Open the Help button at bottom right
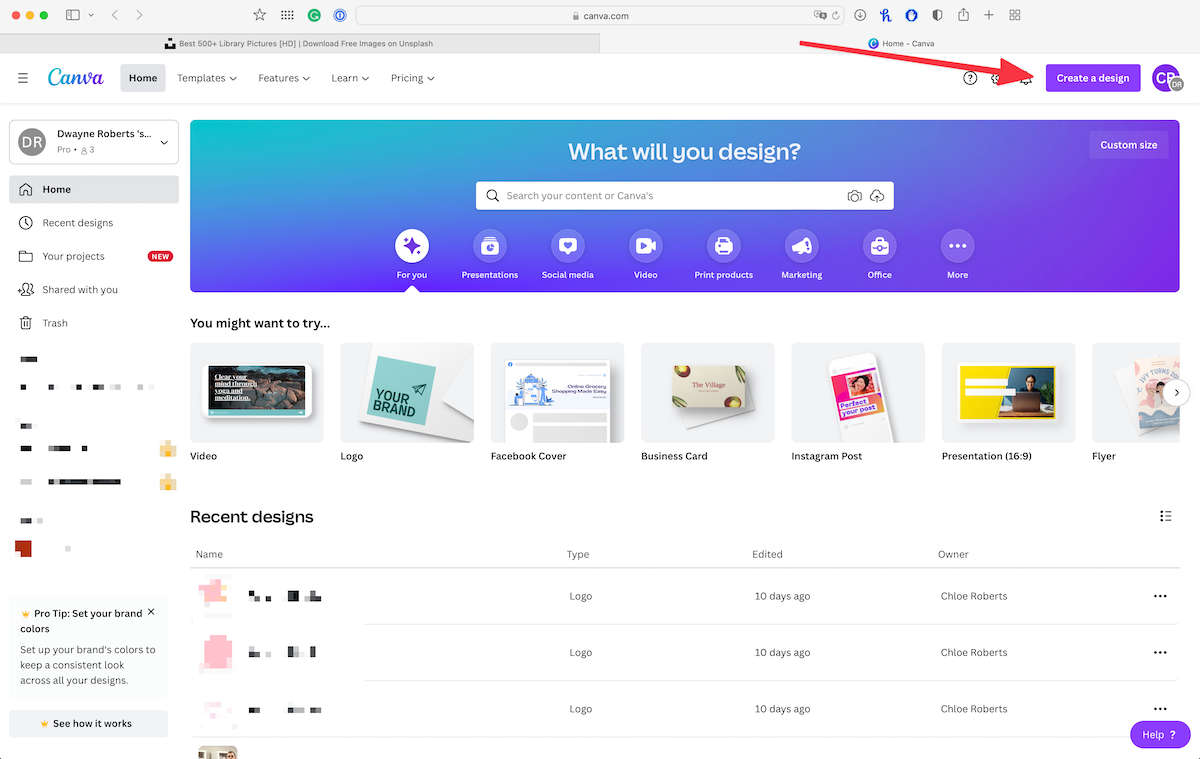Image resolution: width=1200 pixels, height=759 pixels. click(1160, 734)
